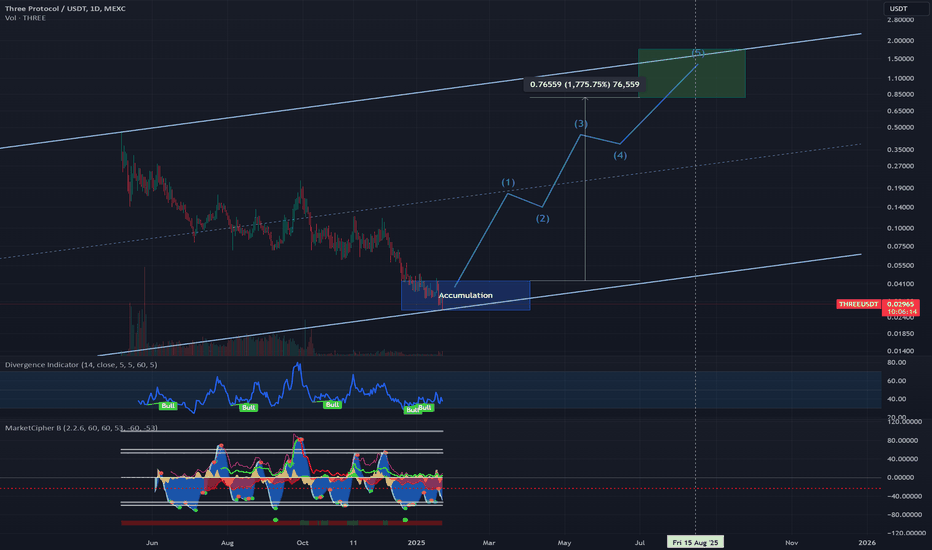Click the Mar label on time axis
This screenshot has width=932, height=550.
pos(489,543)
